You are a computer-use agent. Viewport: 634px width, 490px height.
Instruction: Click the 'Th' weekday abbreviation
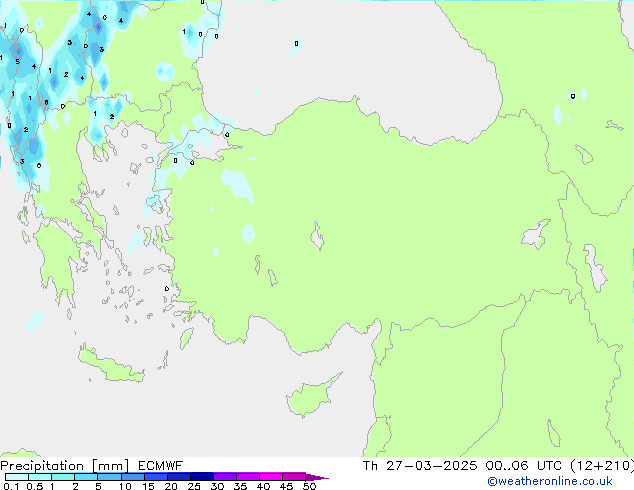370,466
